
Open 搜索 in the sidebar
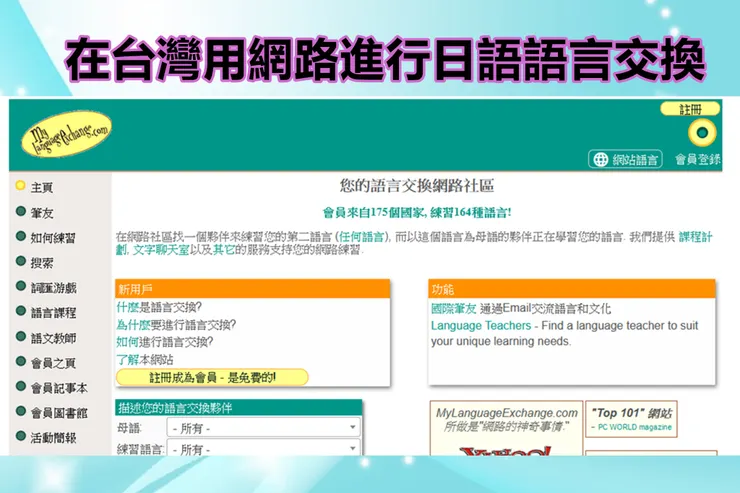[x=42, y=263]
